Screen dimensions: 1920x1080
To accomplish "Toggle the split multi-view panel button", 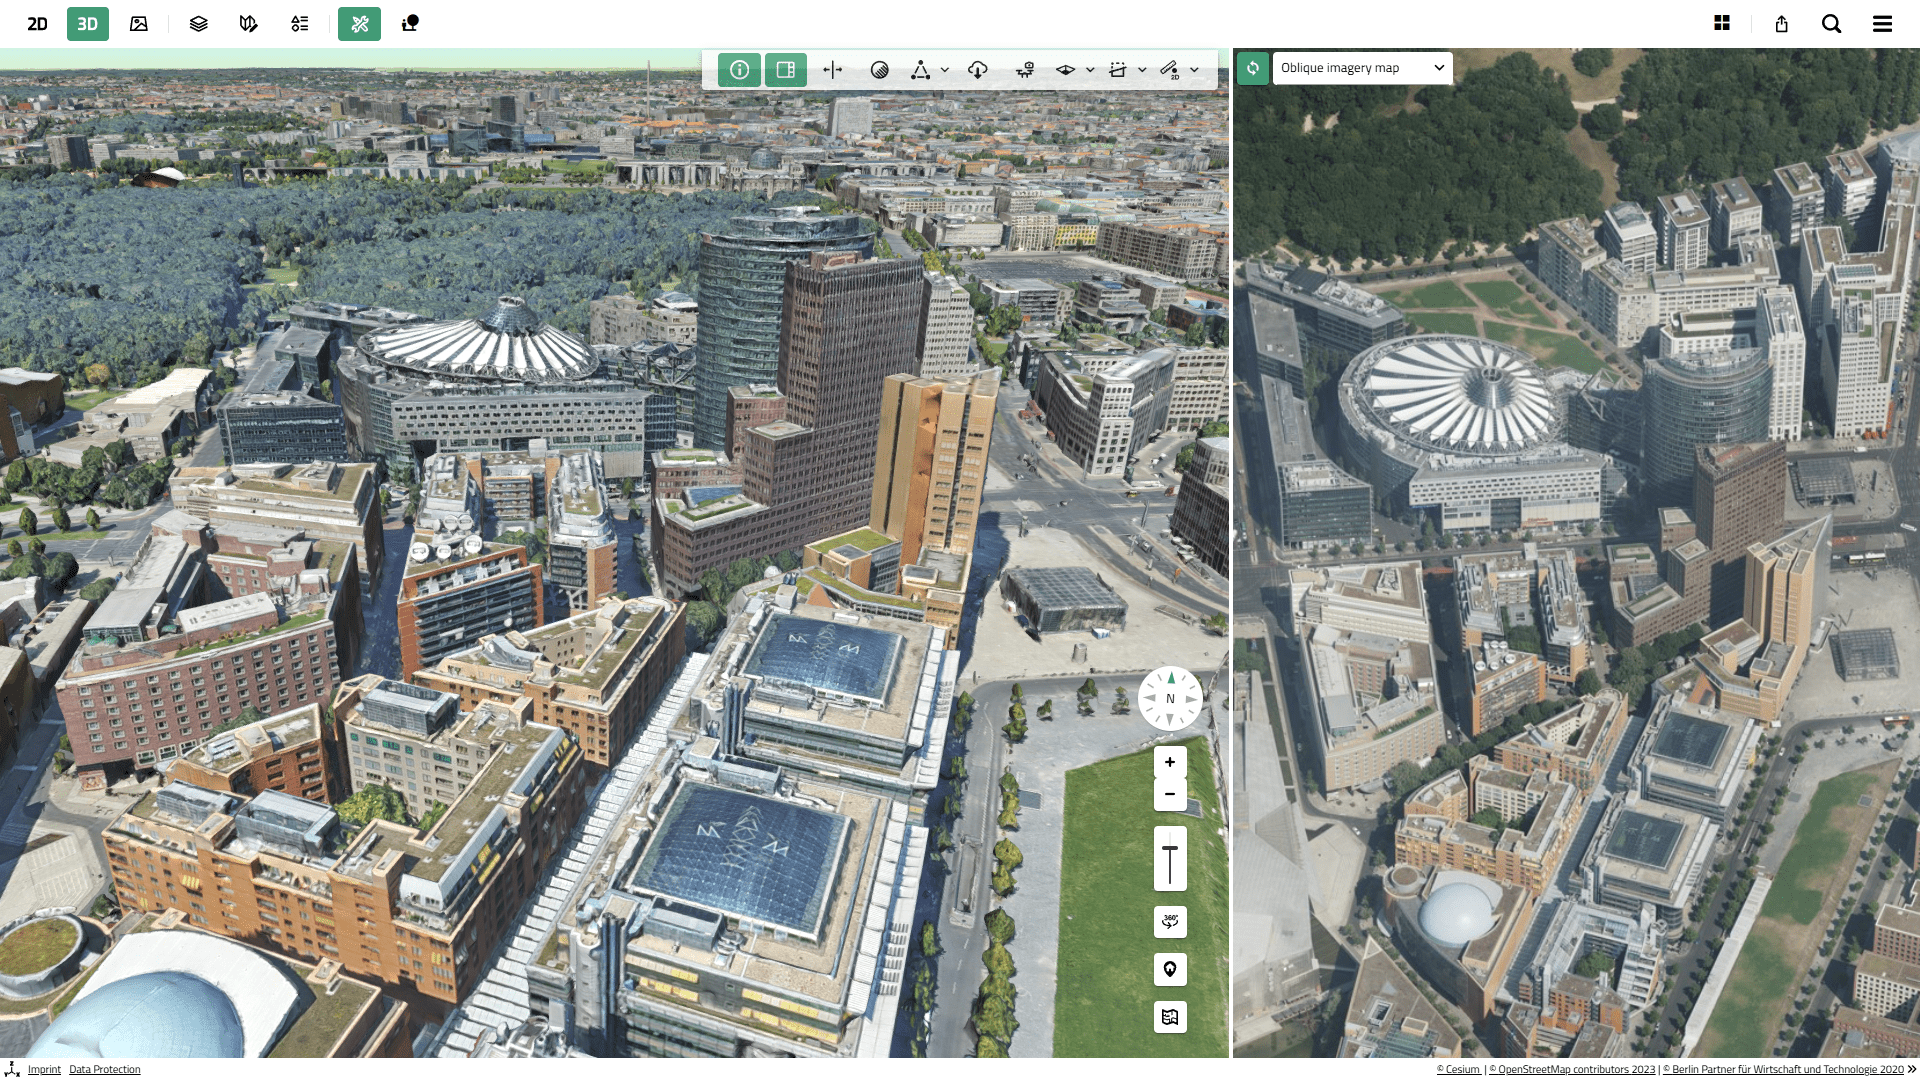I will (x=786, y=70).
